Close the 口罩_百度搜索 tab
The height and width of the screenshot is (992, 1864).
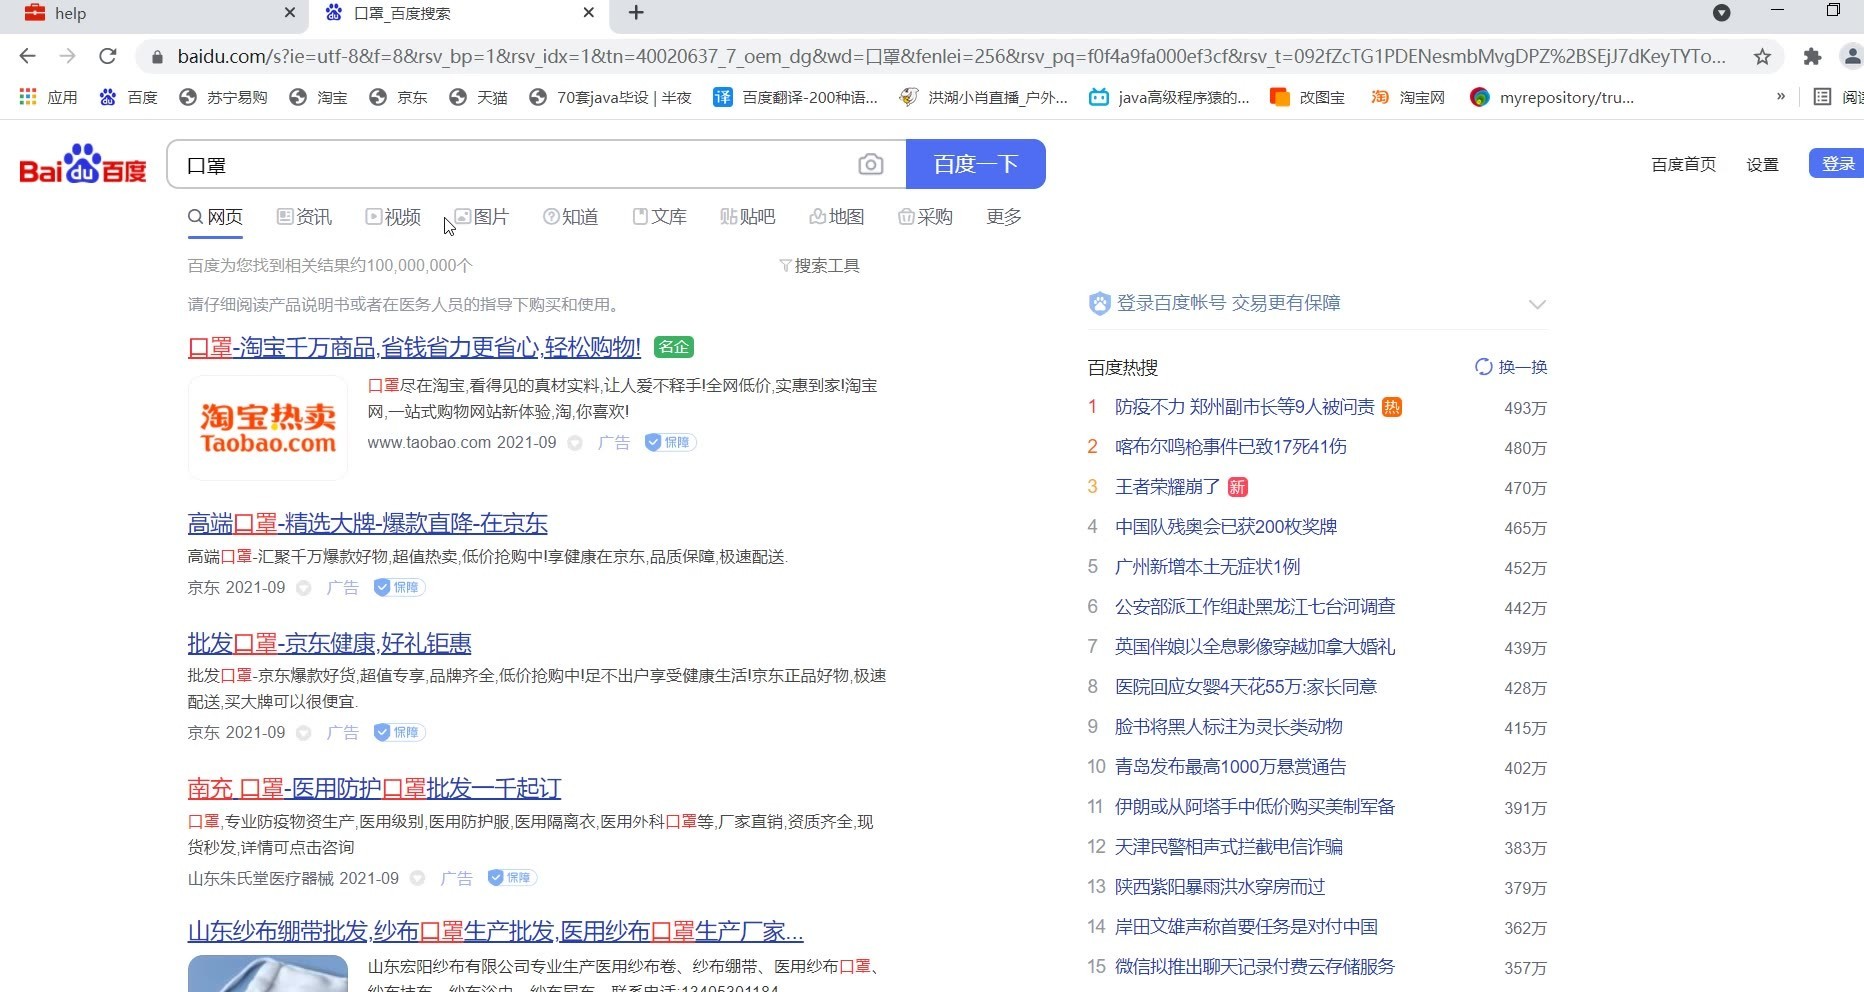(x=589, y=13)
